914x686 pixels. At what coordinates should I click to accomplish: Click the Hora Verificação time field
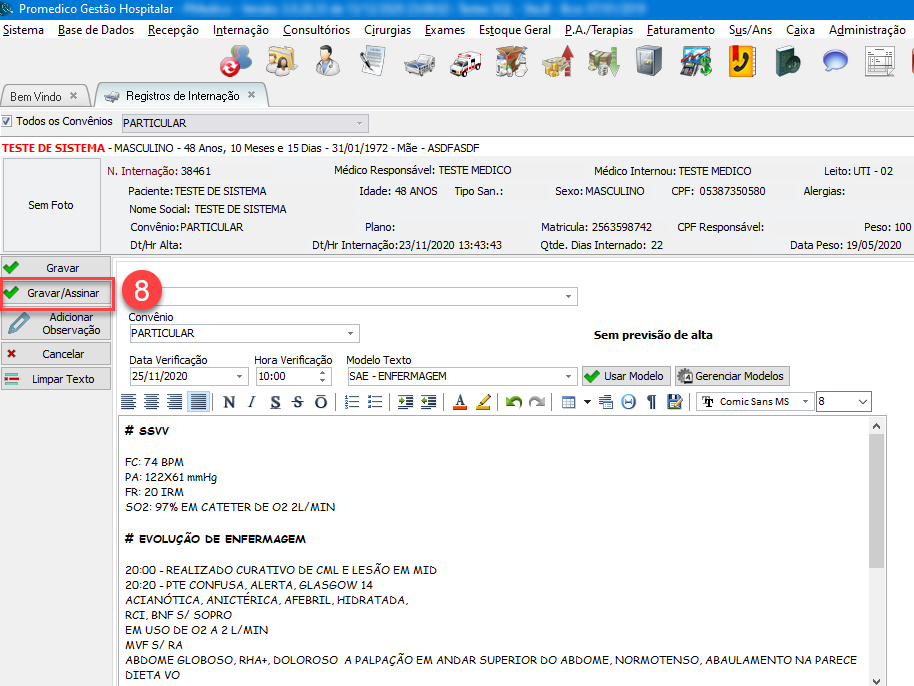pyautogui.click(x=285, y=377)
